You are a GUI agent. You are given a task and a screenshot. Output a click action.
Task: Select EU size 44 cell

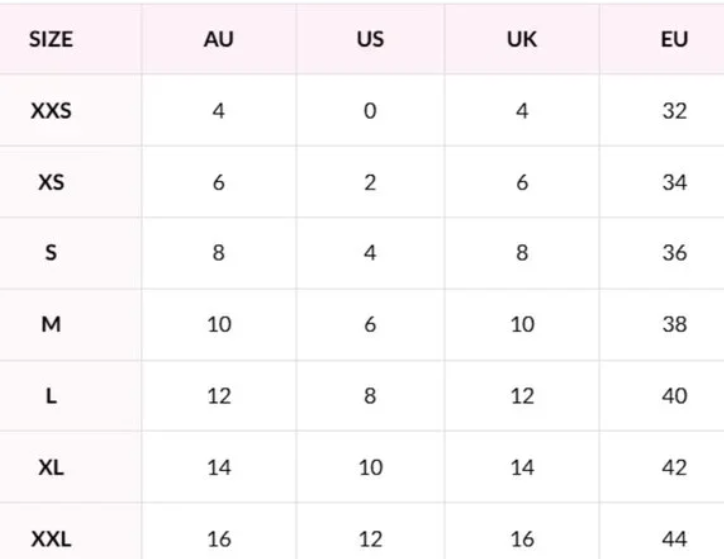tap(675, 539)
